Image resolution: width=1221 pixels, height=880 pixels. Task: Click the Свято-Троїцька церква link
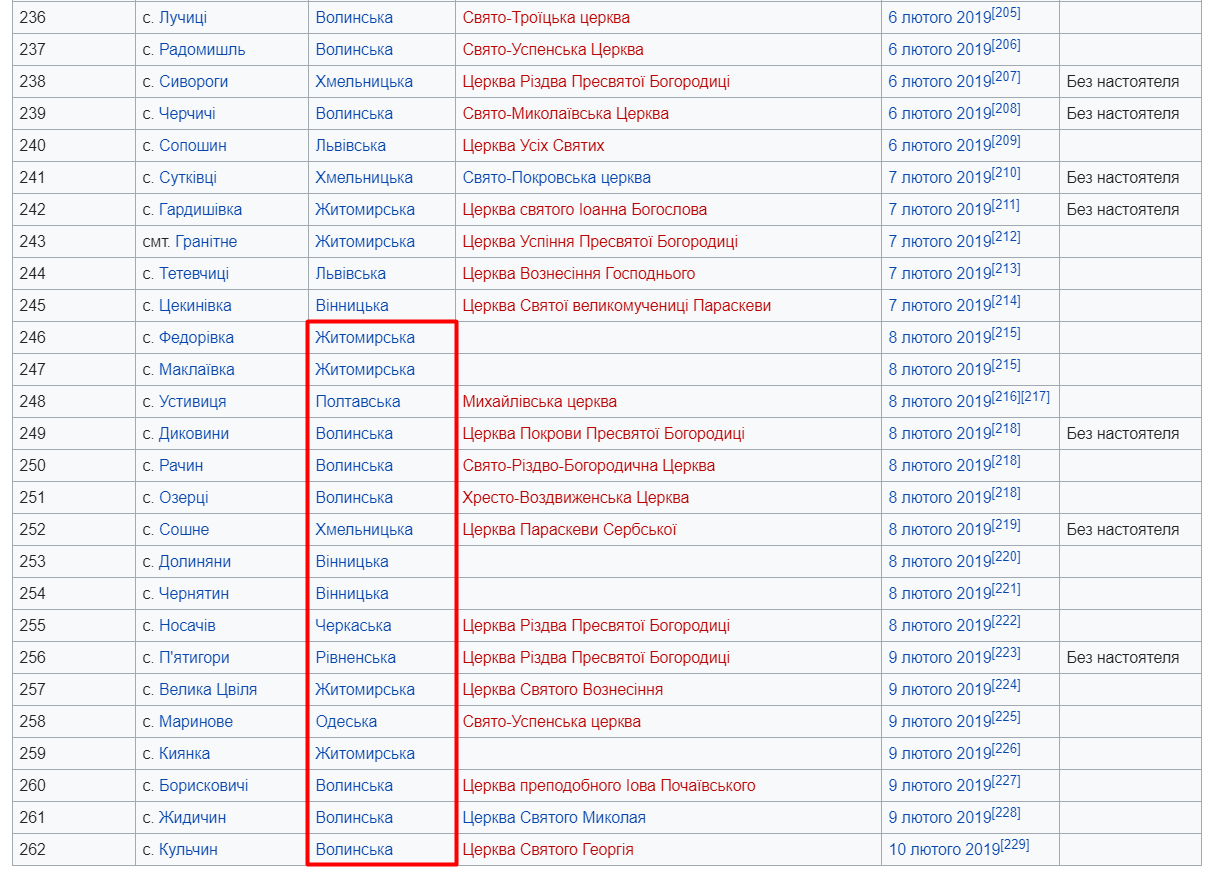pos(546,18)
